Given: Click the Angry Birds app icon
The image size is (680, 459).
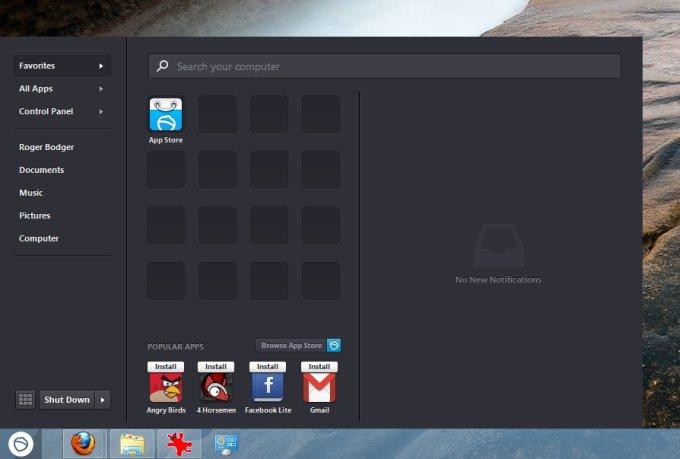Looking at the screenshot, I should pos(166,387).
